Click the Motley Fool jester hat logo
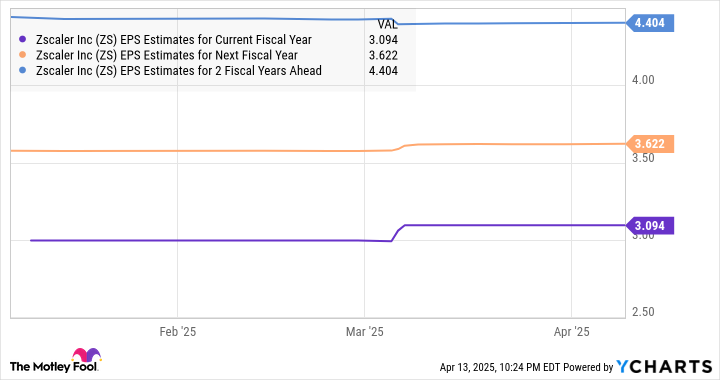 click(x=86, y=355)
